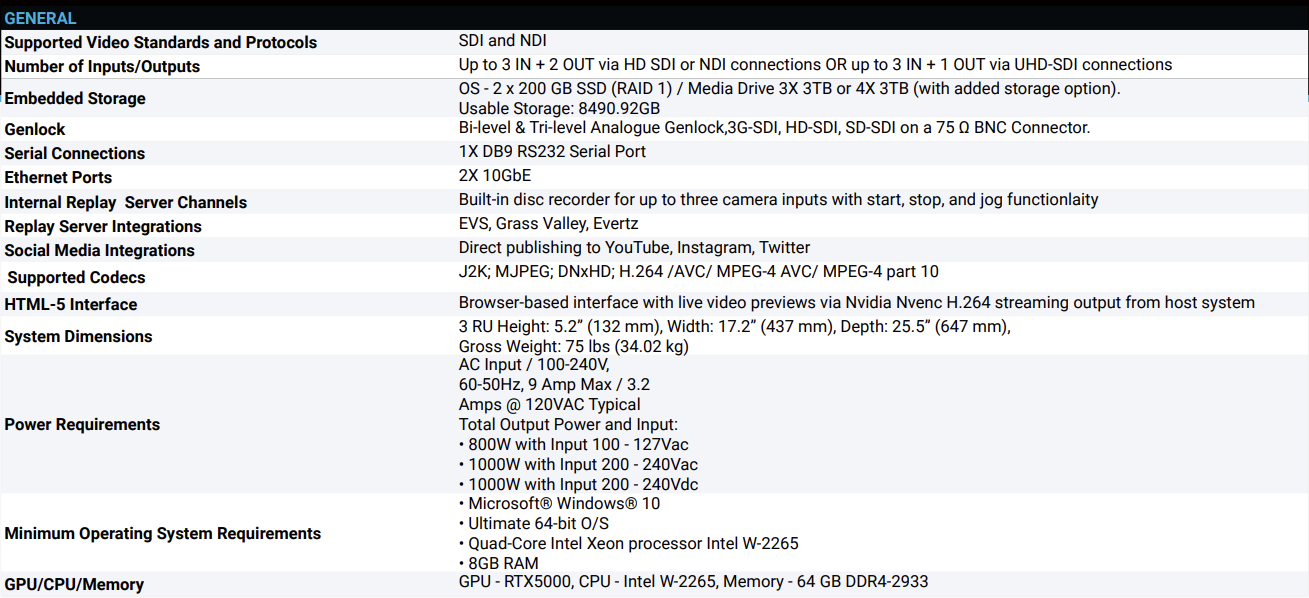1309x598 pixels.
Task: Select the Ethernet Ports label
Action: click(x=65, y=177)
